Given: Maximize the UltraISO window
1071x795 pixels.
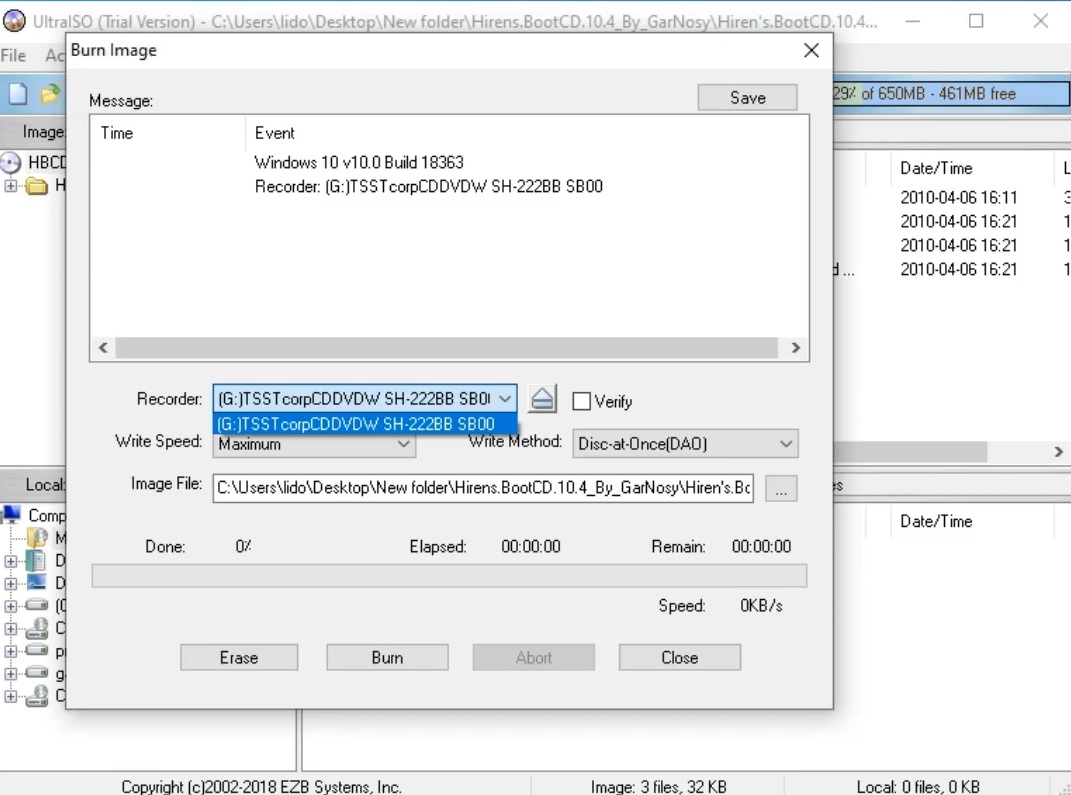Looking at the screenshot, I should click(976, 21).
